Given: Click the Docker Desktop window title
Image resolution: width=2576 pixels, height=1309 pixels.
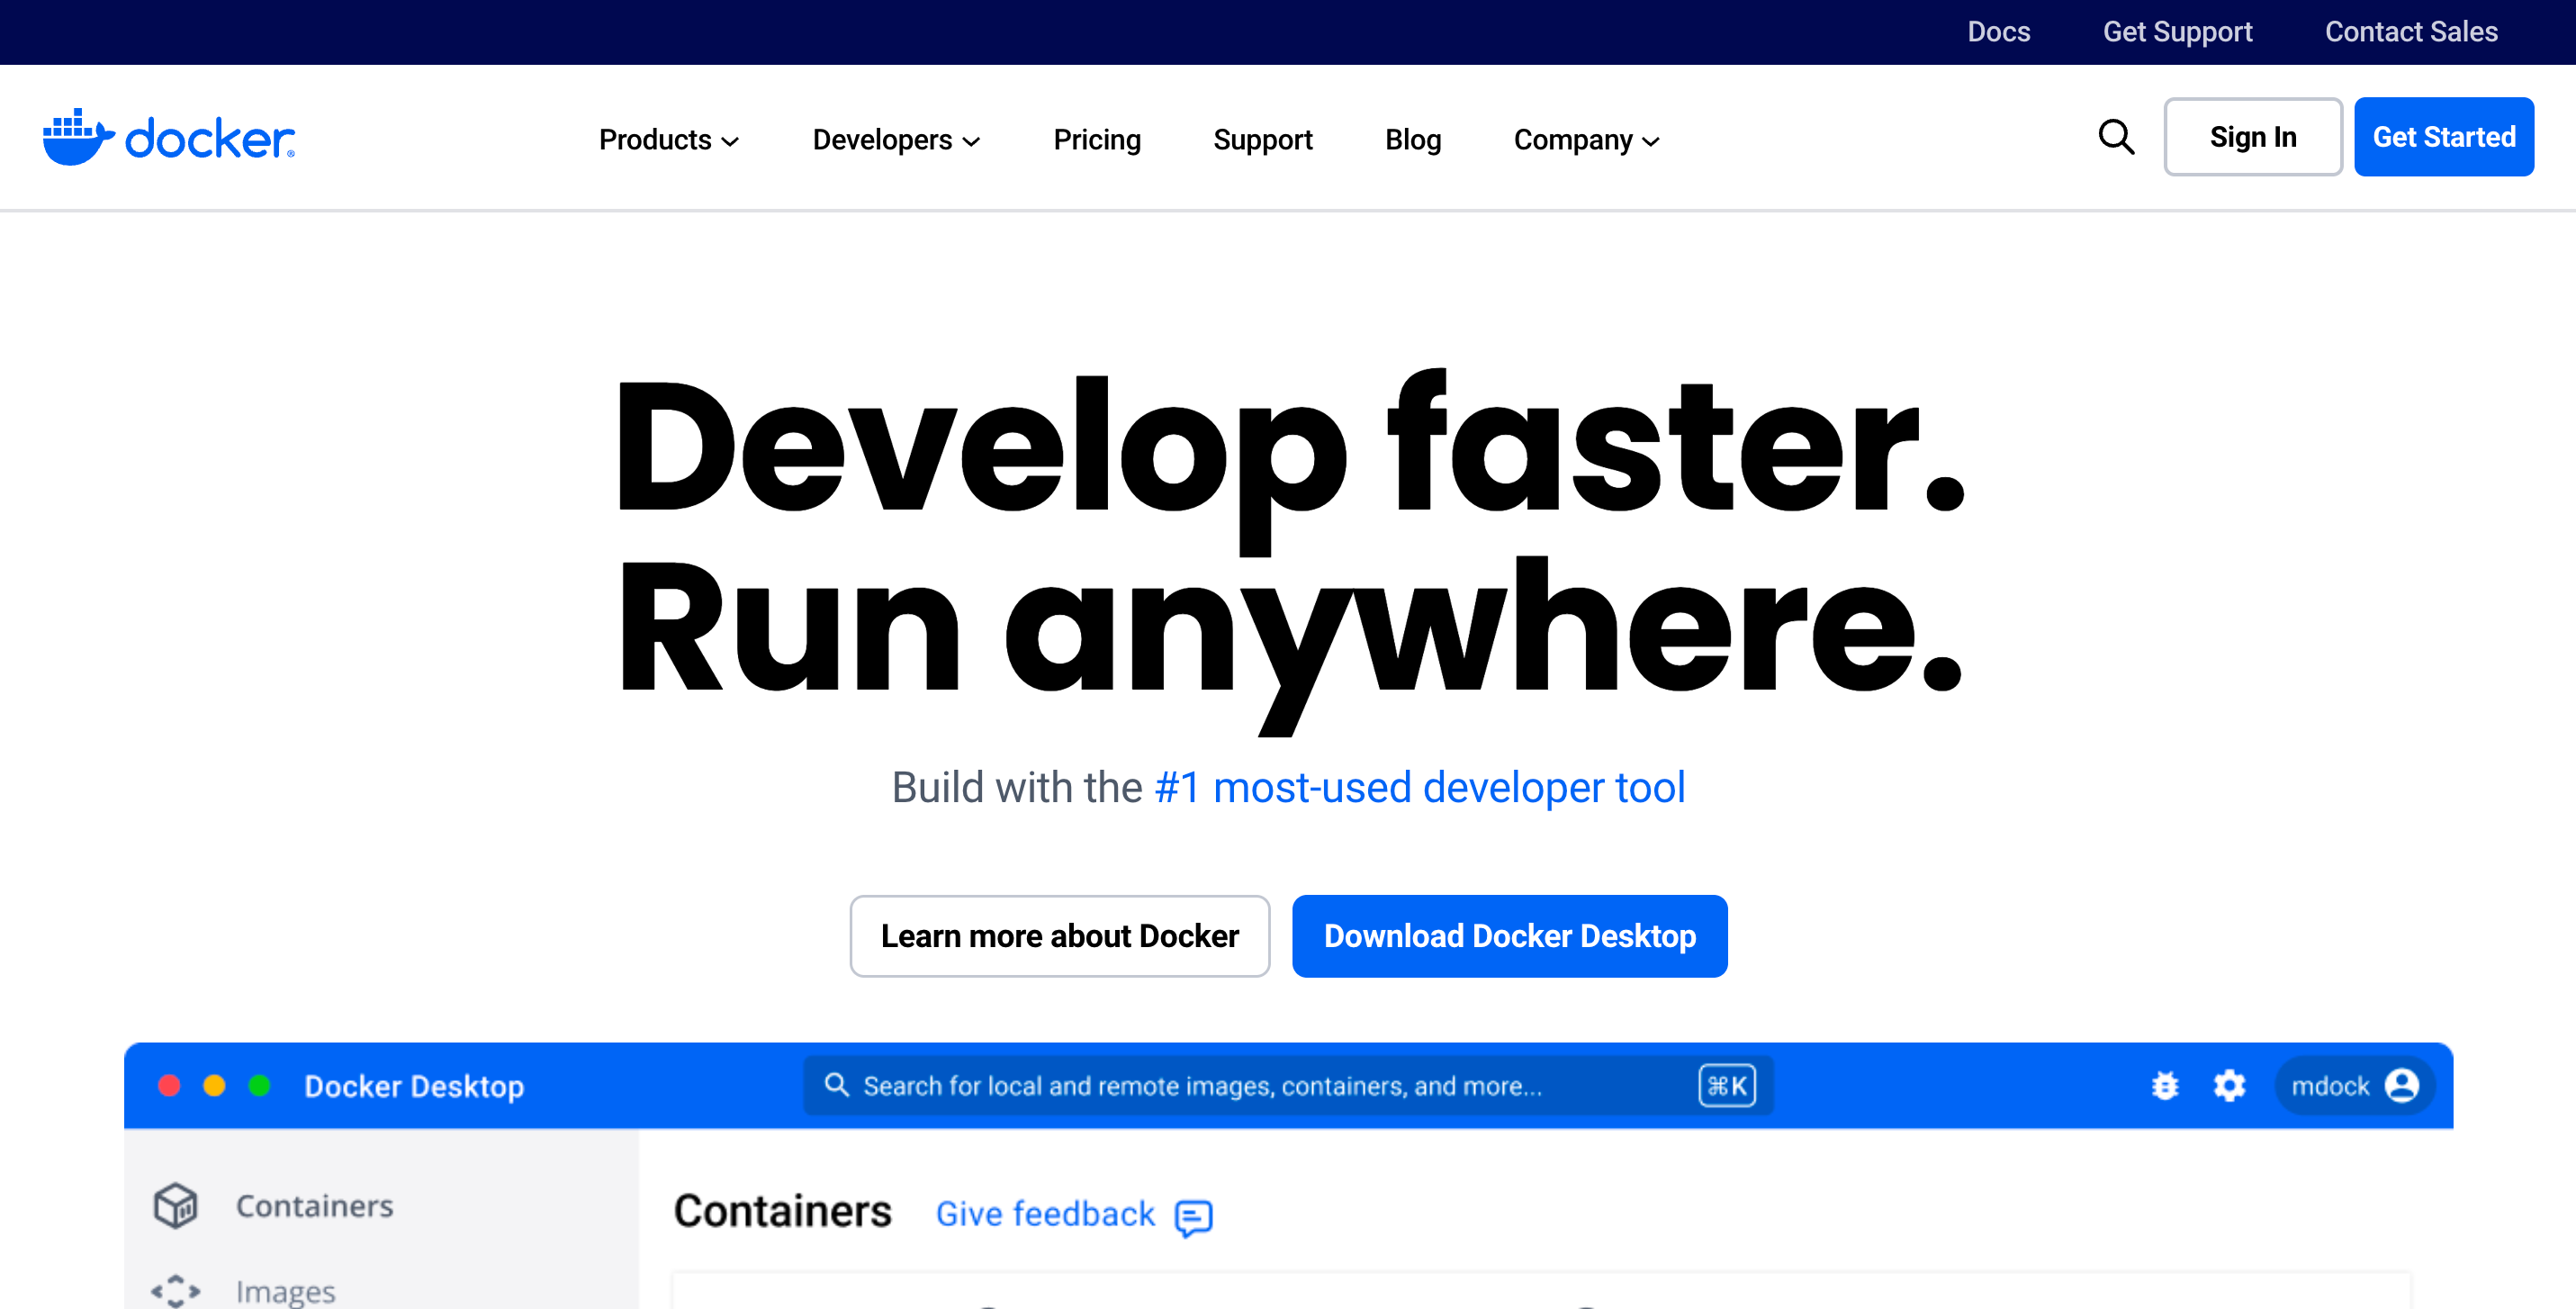Looking at the screenshot, I should 414,1086.
